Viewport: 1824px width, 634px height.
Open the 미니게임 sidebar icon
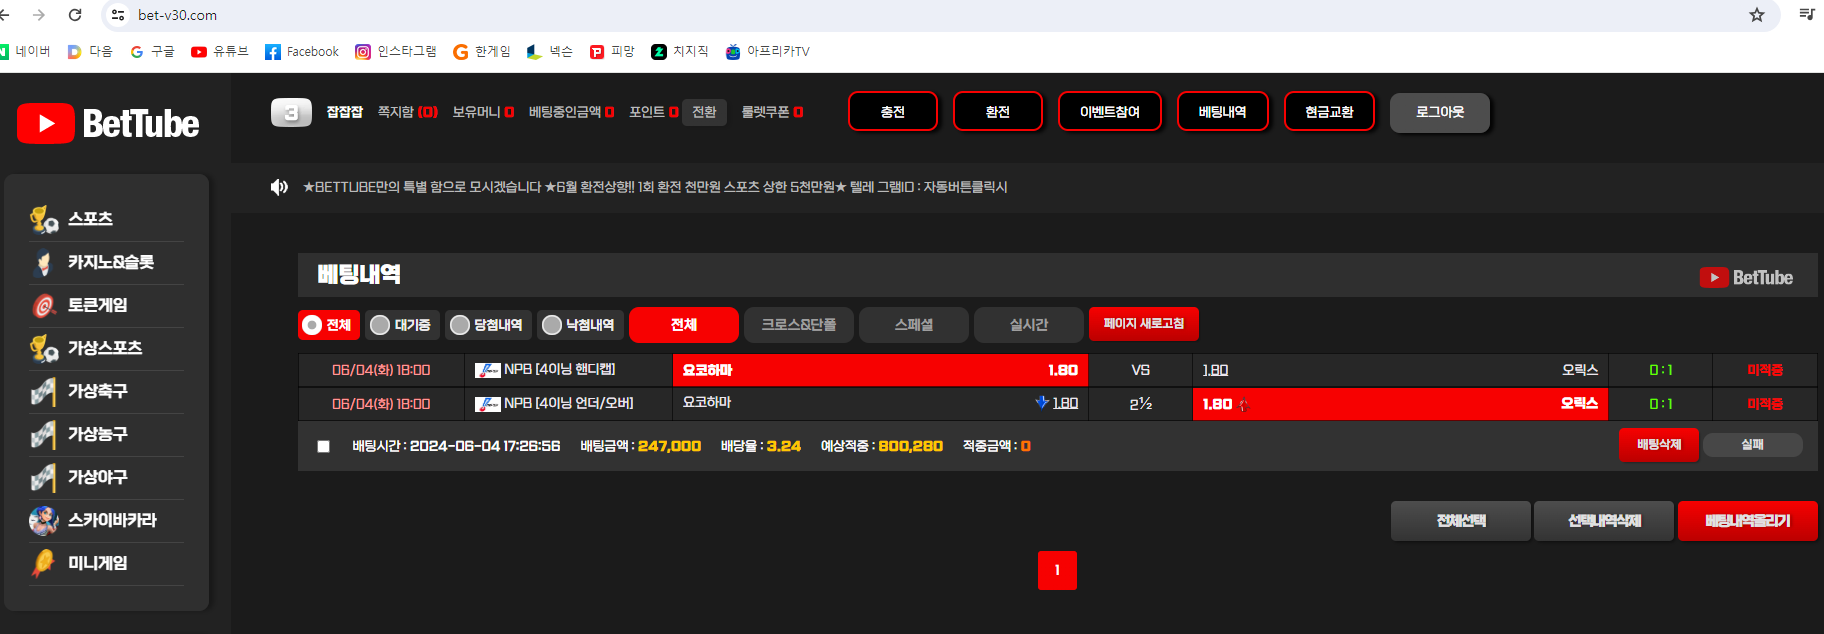[44, 564]
